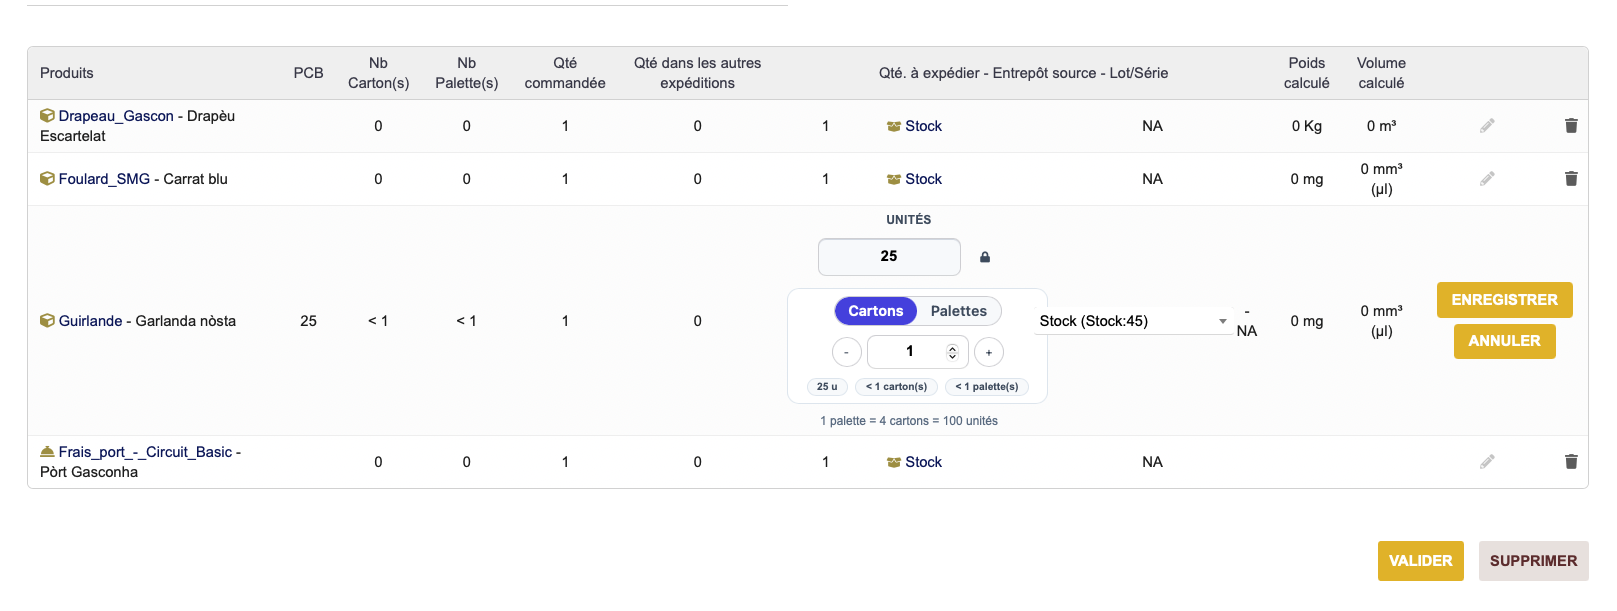Open the Stock (Stock:45) warehouse dropdown
1617x611 pixels.
tap(1133, 321)
